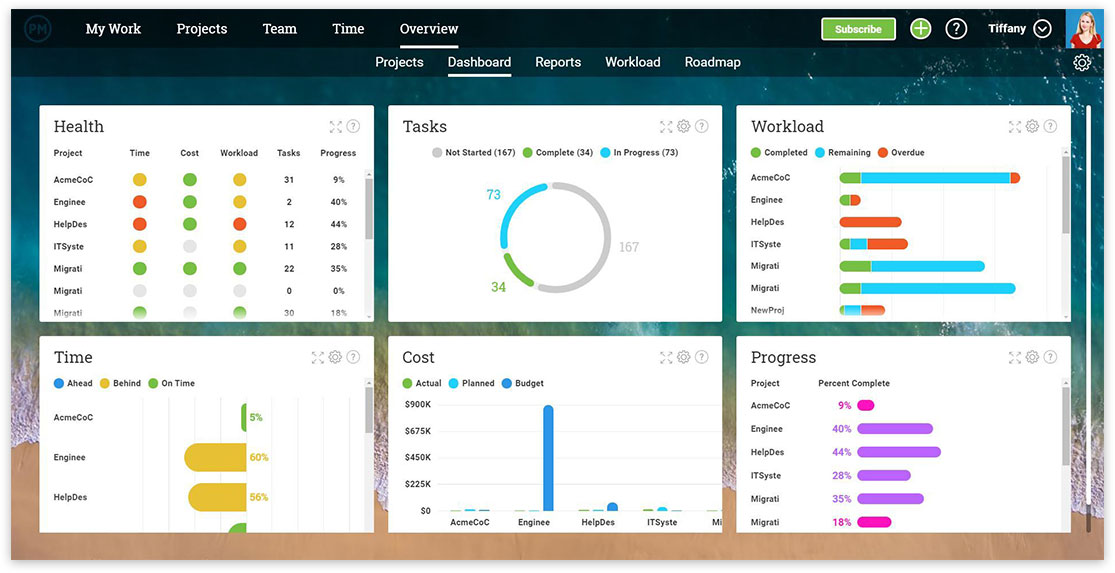Screen dimensions: 1115x573
Task: Switch to the Workload sub-tab
Action: click(633, 62)
